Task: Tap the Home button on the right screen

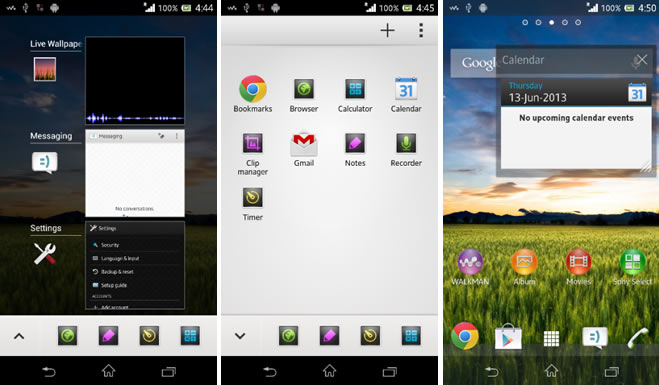Action: click(551, 371)
